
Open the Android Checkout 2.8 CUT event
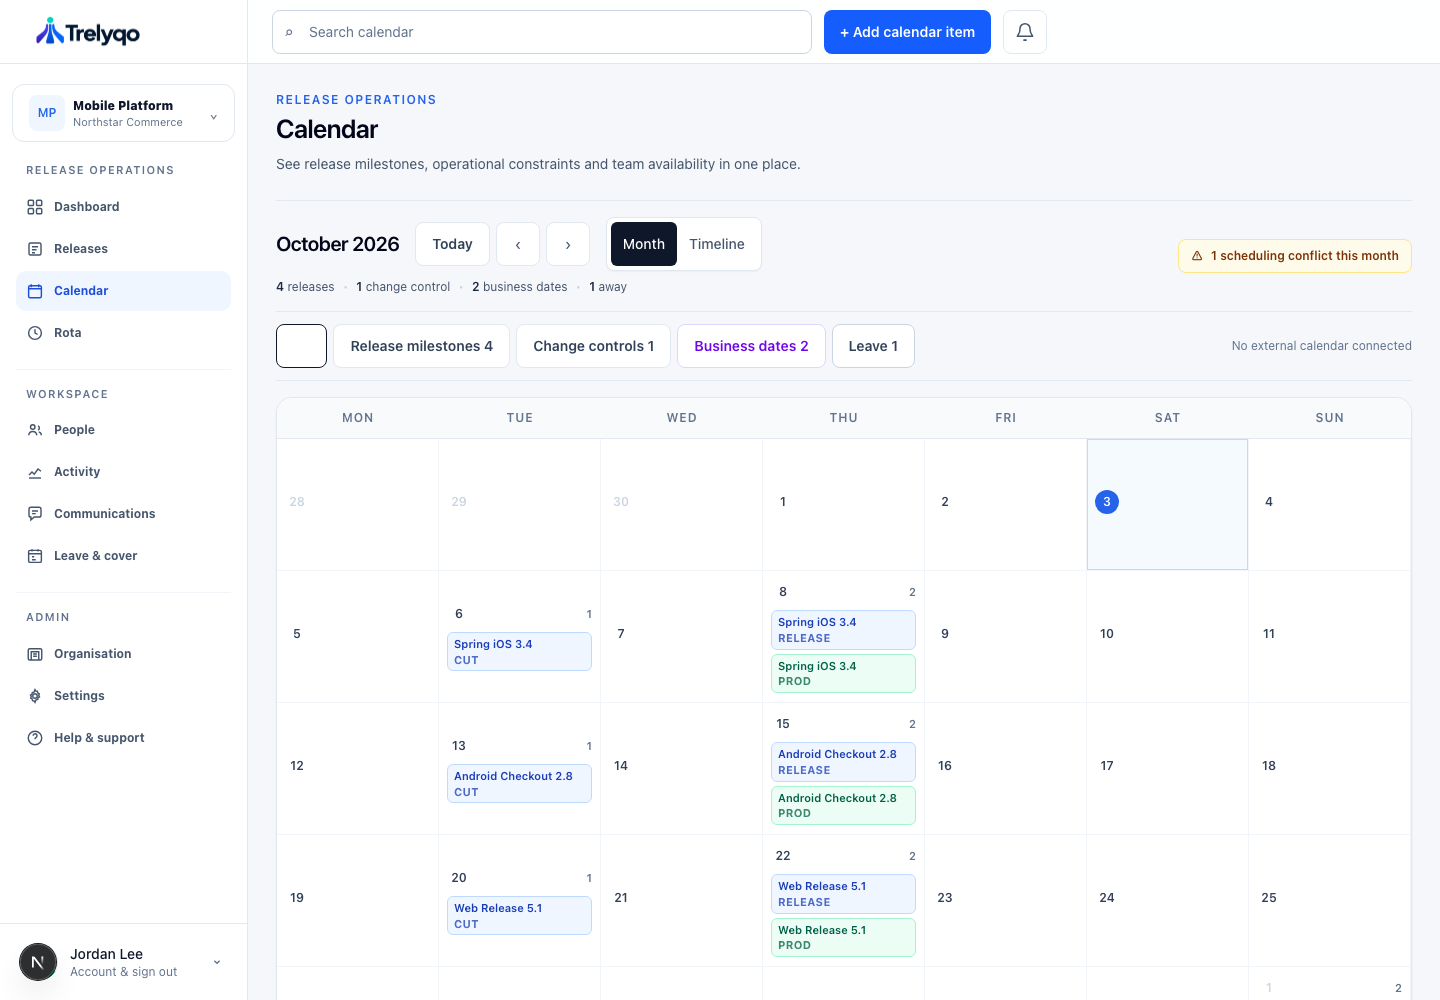pyautogui.click(x=519, y=784)
